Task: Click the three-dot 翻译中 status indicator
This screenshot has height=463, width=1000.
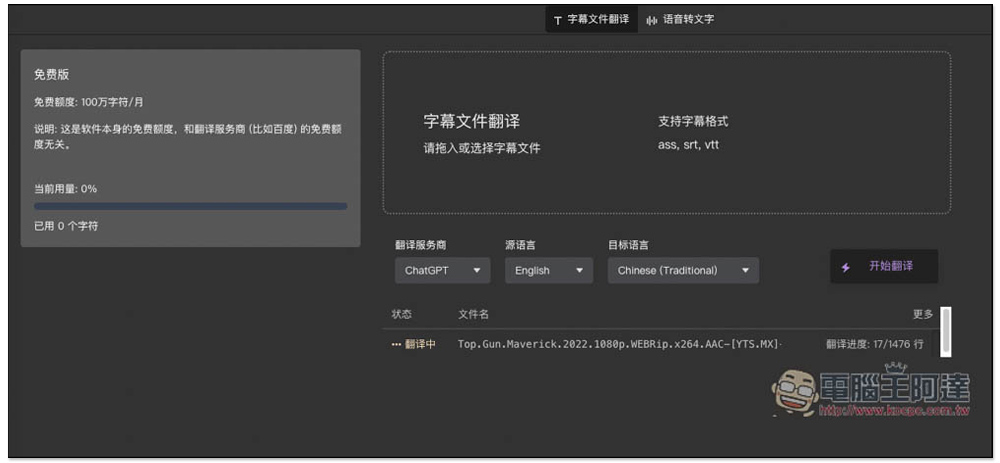Action: point(396,344)
